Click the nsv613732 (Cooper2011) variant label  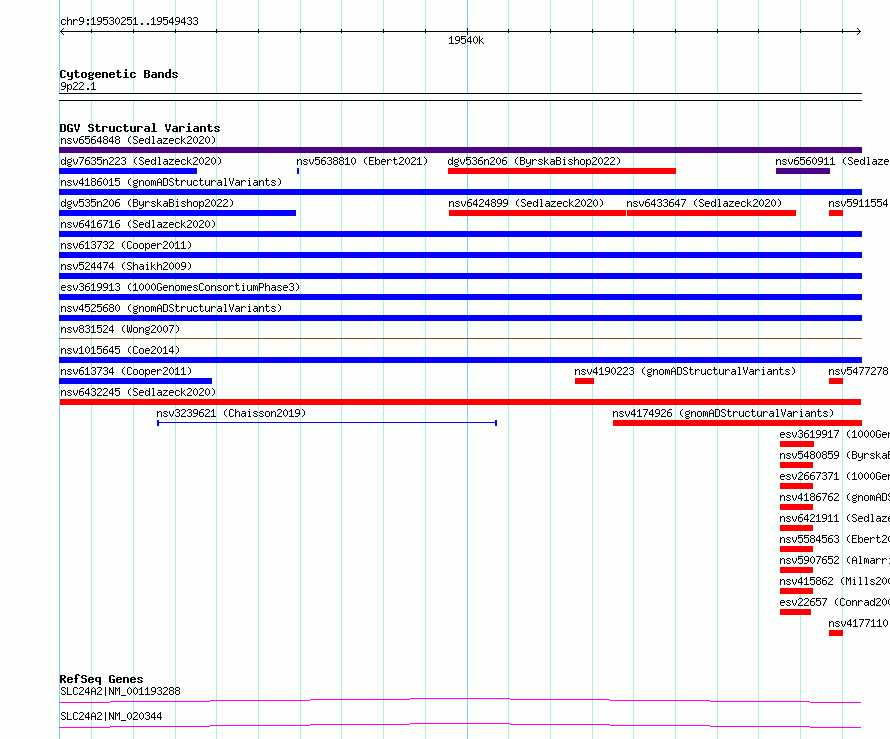pos(126,245)
